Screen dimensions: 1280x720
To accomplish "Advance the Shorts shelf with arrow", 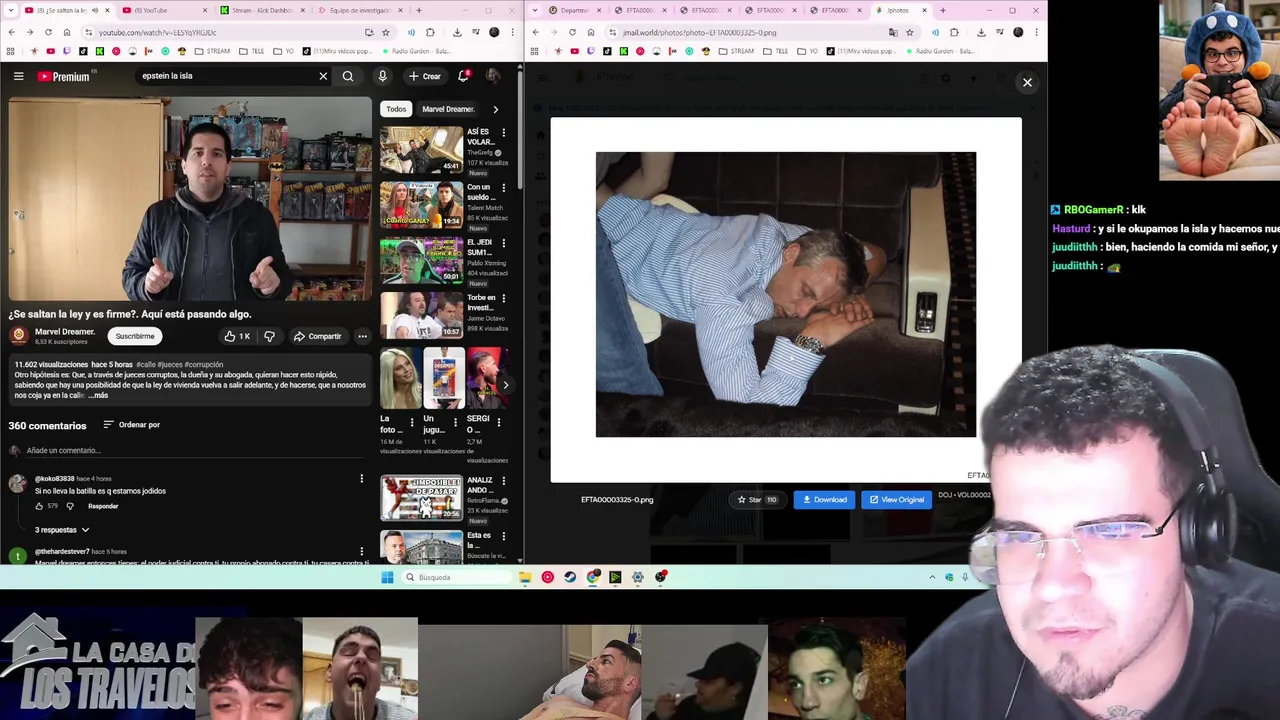I will (505, 384).
